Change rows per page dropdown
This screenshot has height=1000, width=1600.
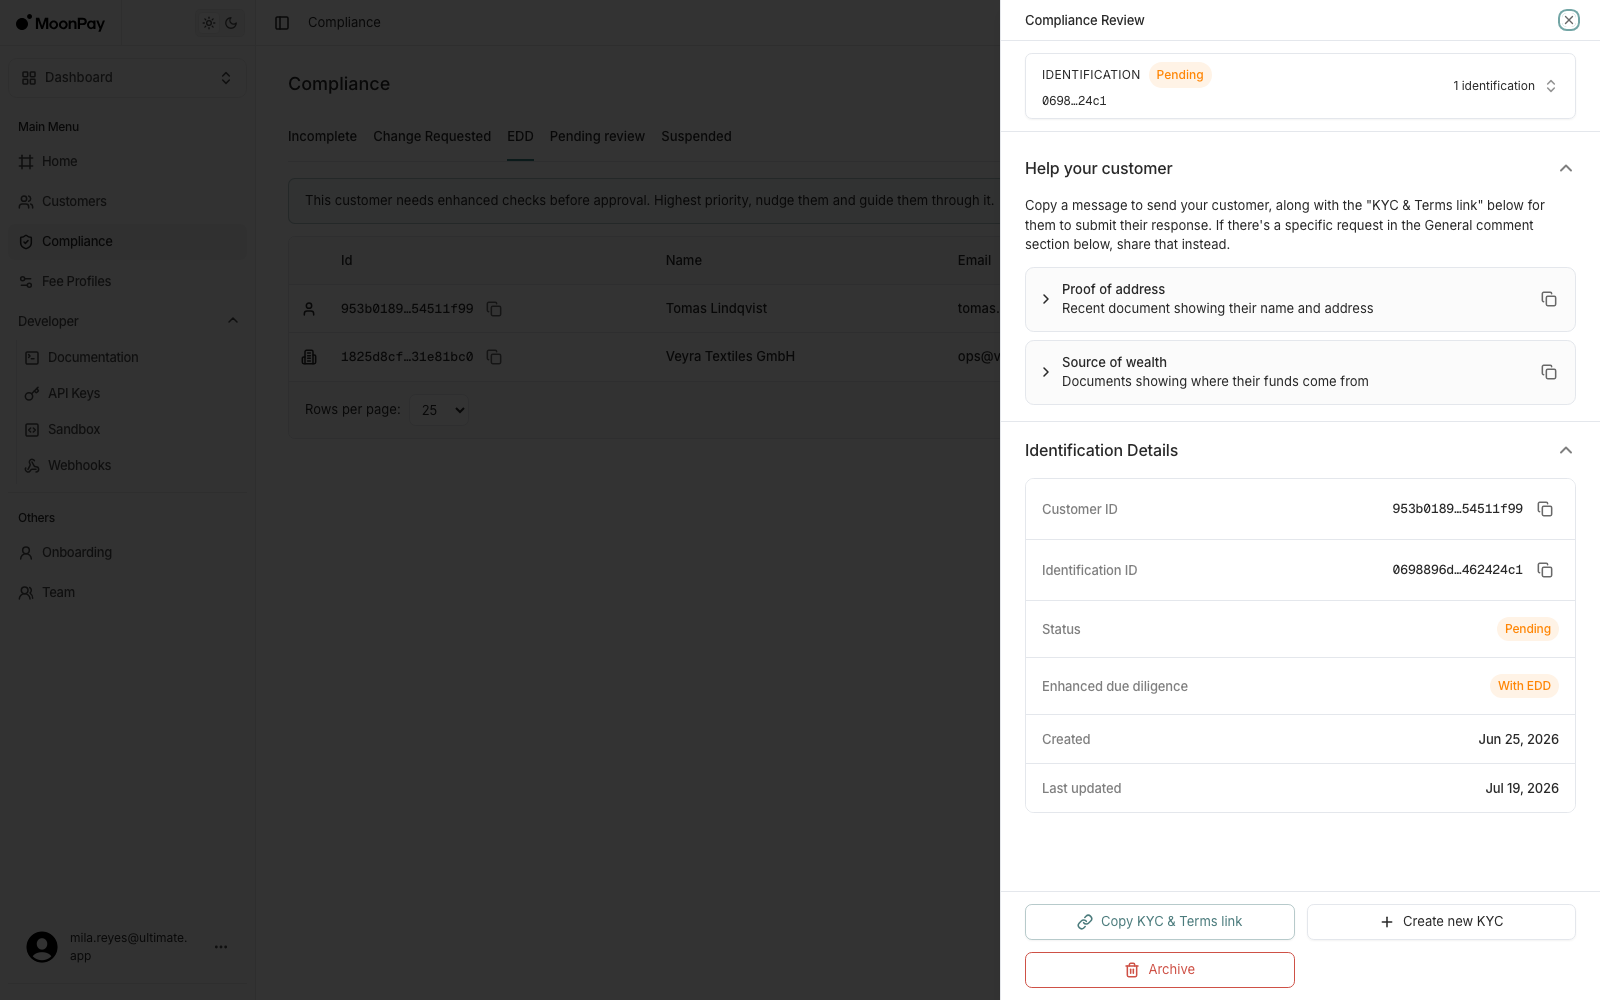[440, 410]
